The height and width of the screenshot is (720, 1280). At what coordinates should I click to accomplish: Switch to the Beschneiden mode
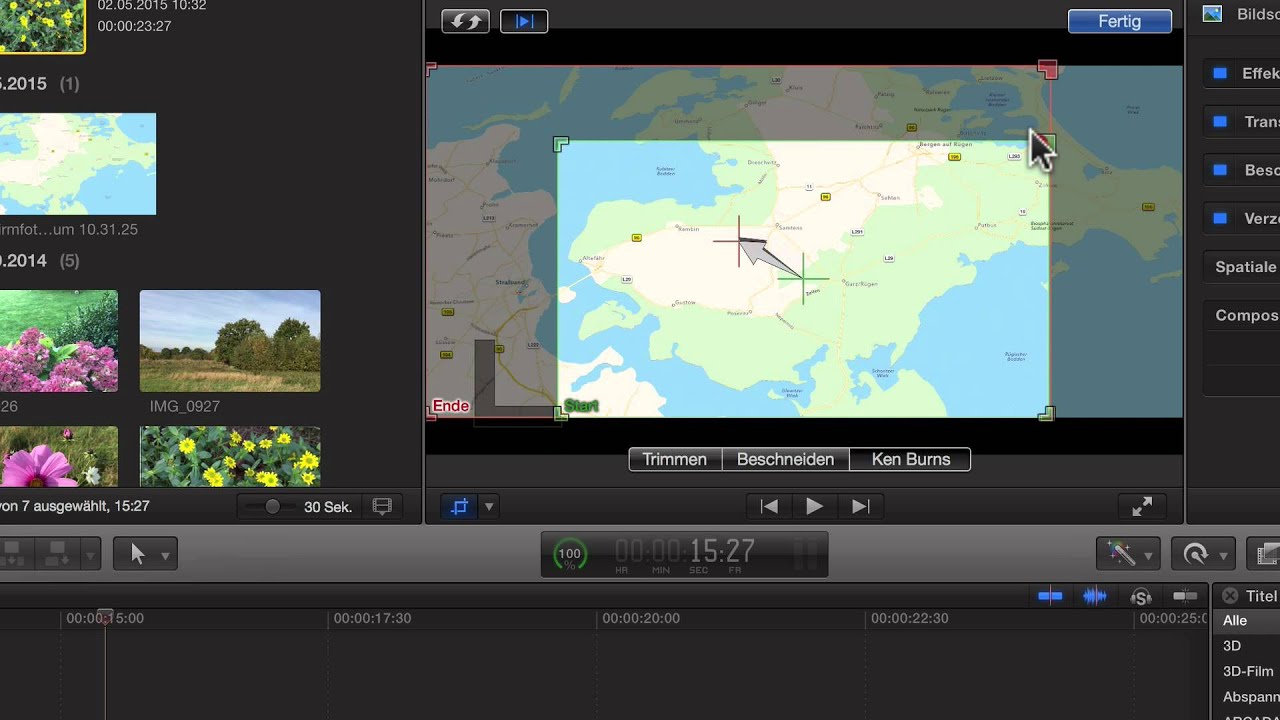(x=785, y=459)
